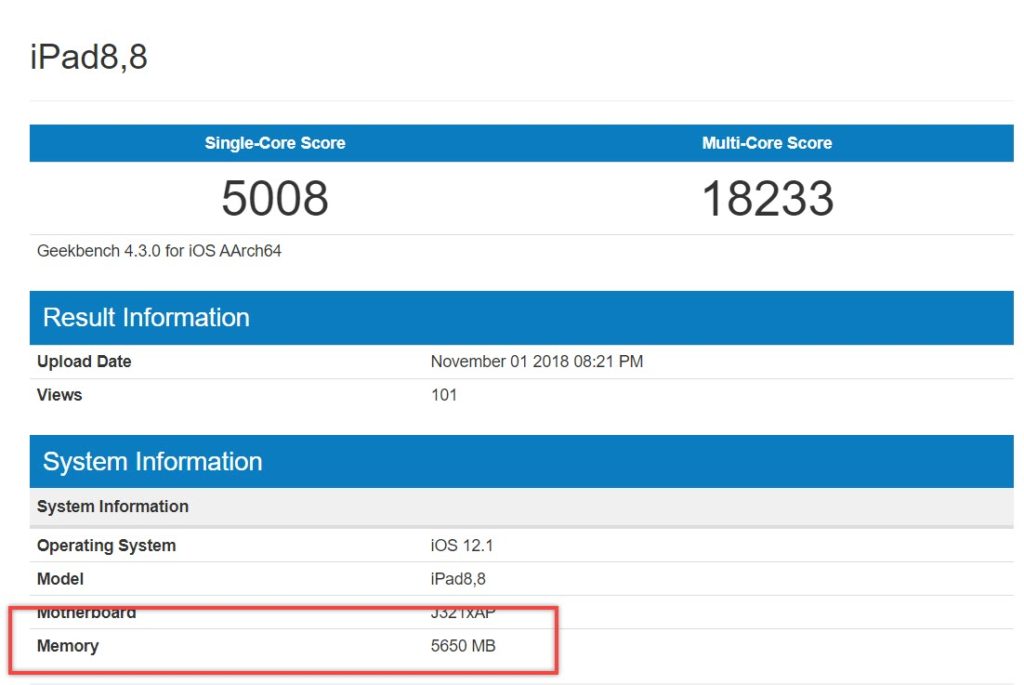
Task: Click the Result Information section header
Action: pyautogui.click(x=146, y=317)
